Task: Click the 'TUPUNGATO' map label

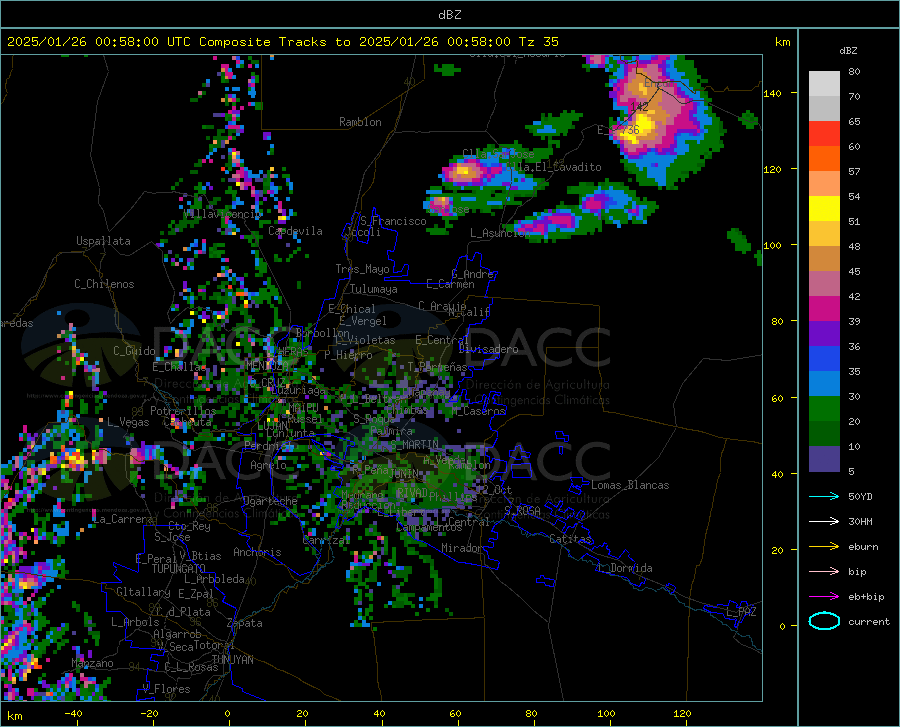Action: click(178, 569)
